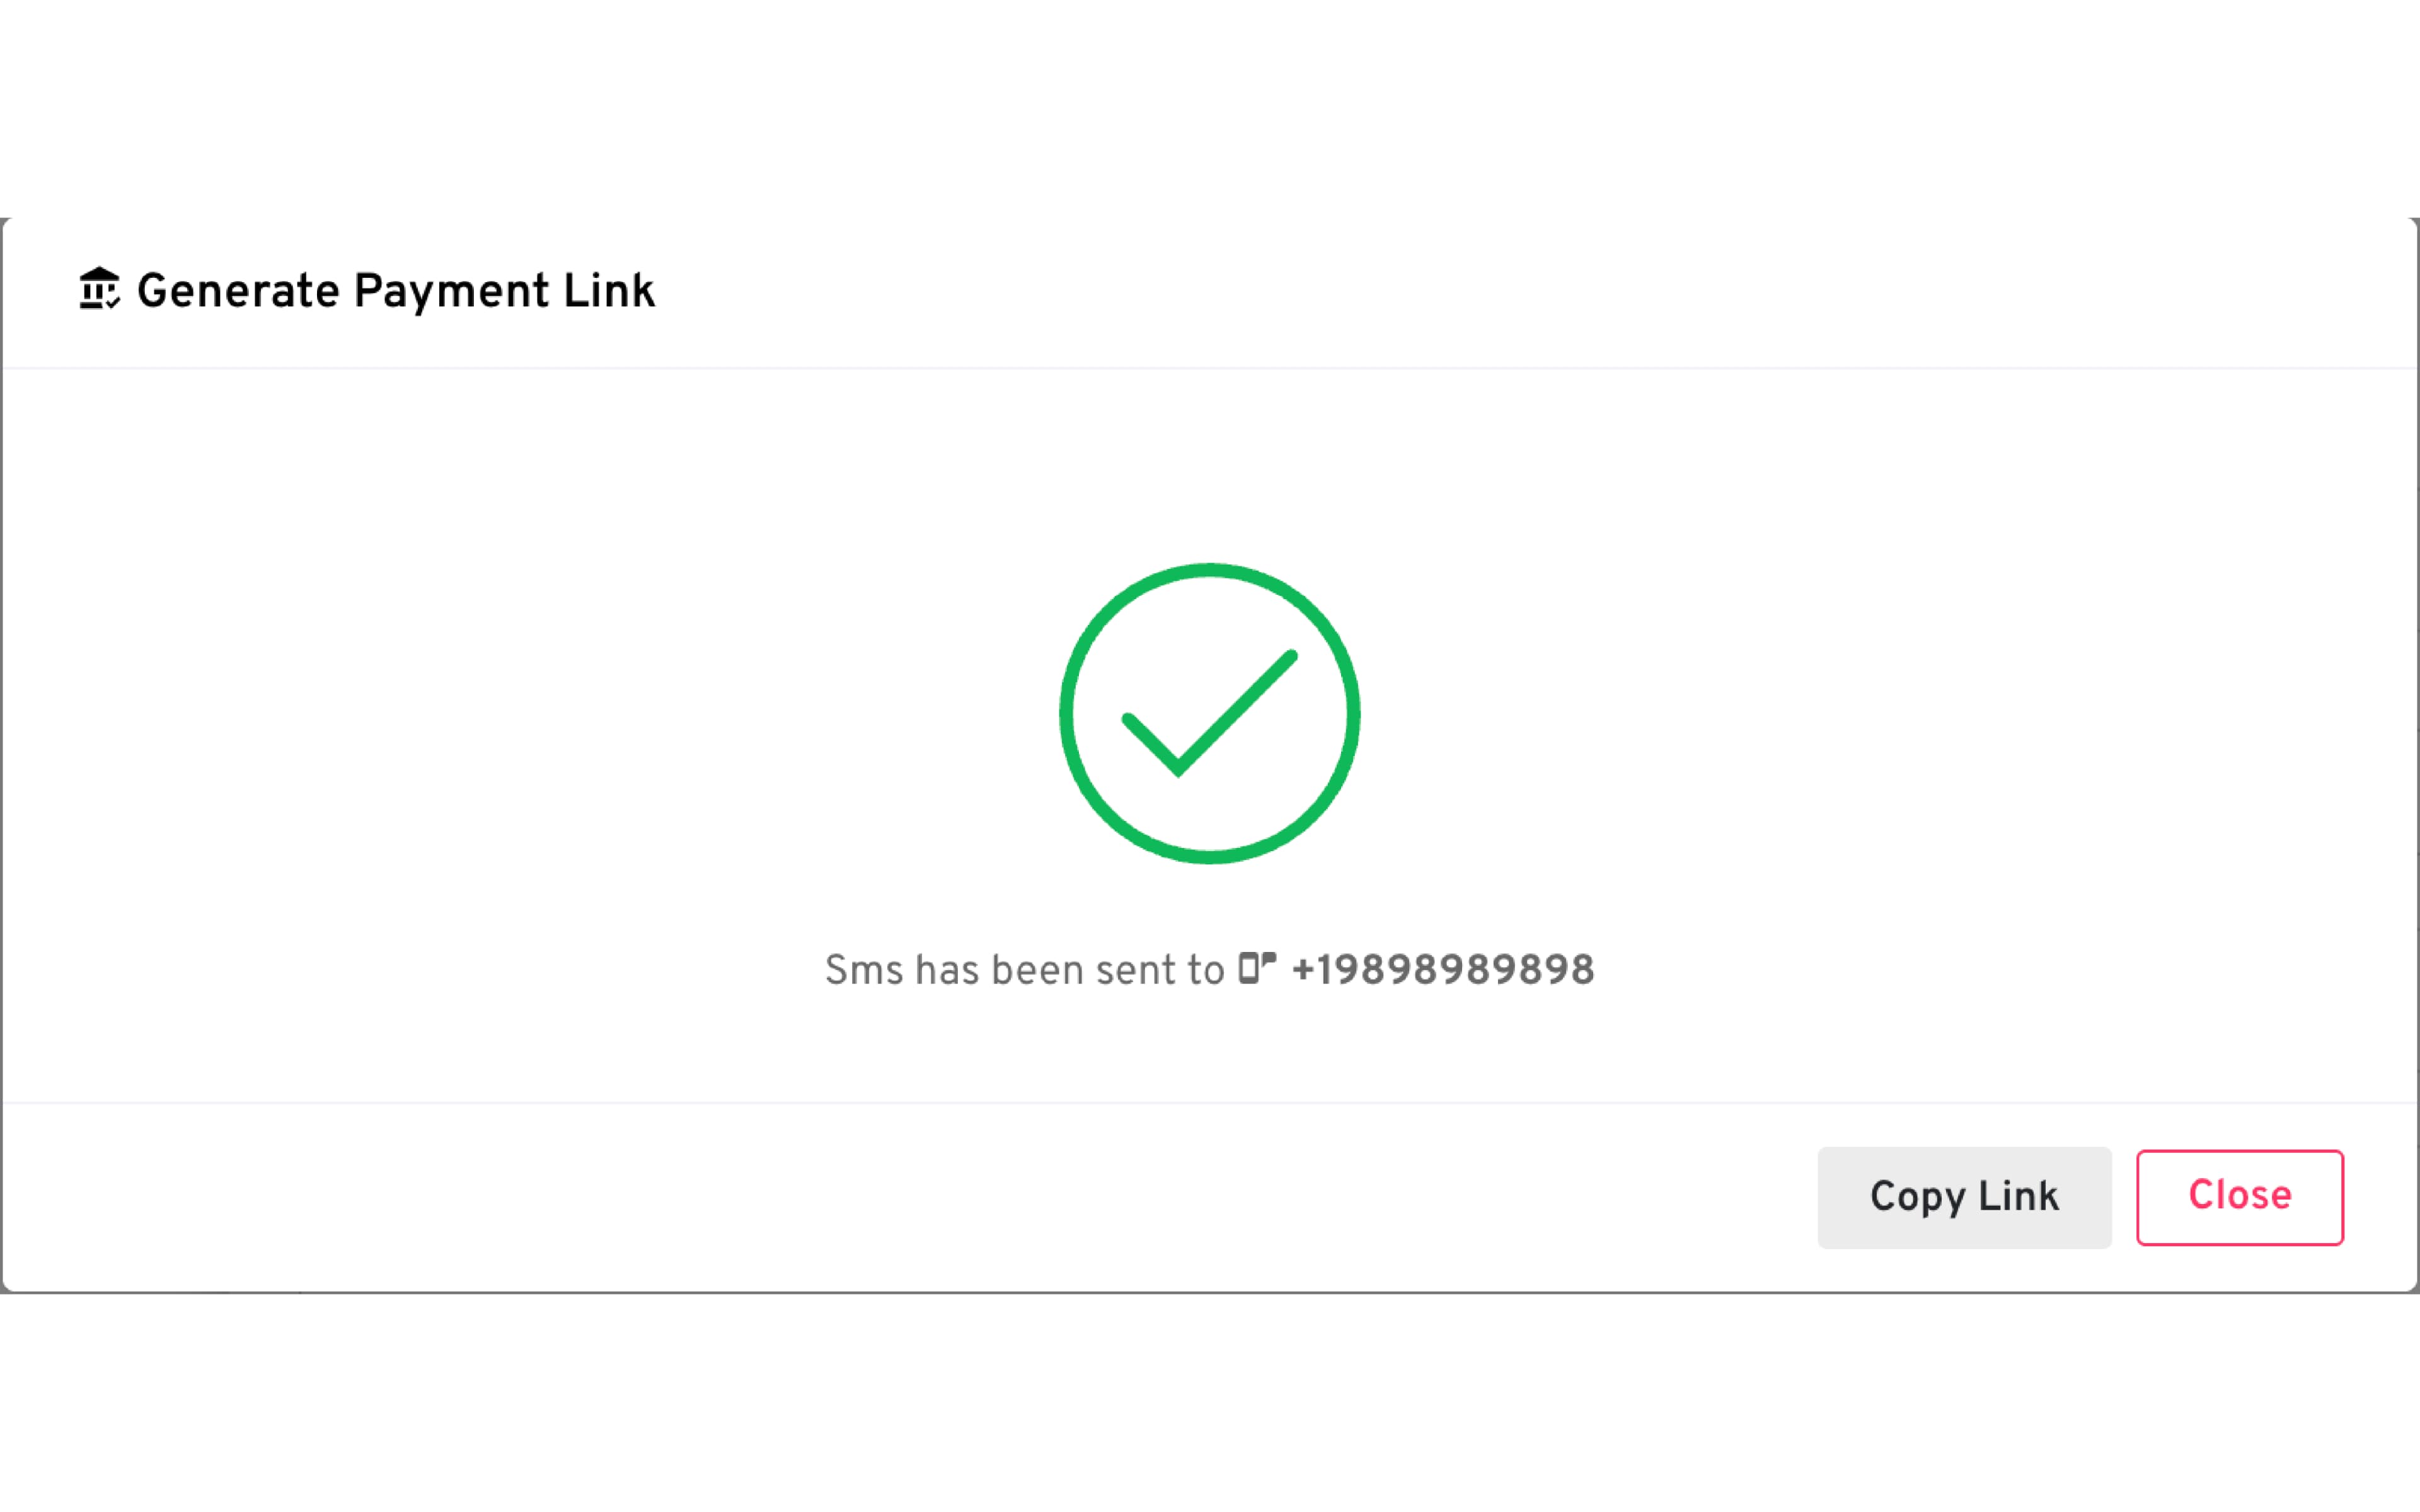Click the blank body area right of the checkmark

[1900, 713]
